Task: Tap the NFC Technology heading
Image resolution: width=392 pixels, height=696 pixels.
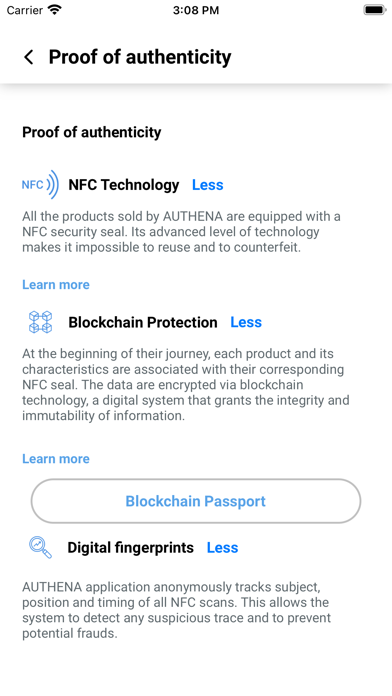Action: coord(124,185)
